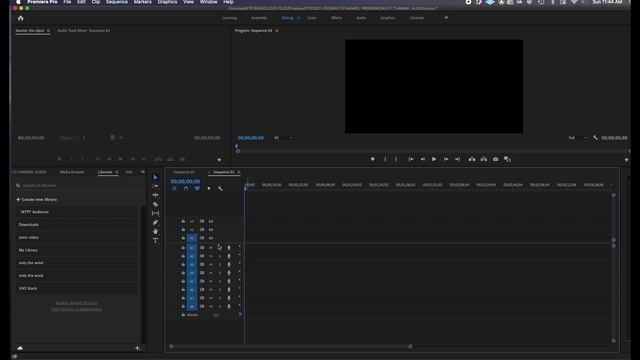Step forward one frame in Program monitor
This screenshot has height=360, width=640.
coord(446,159)
